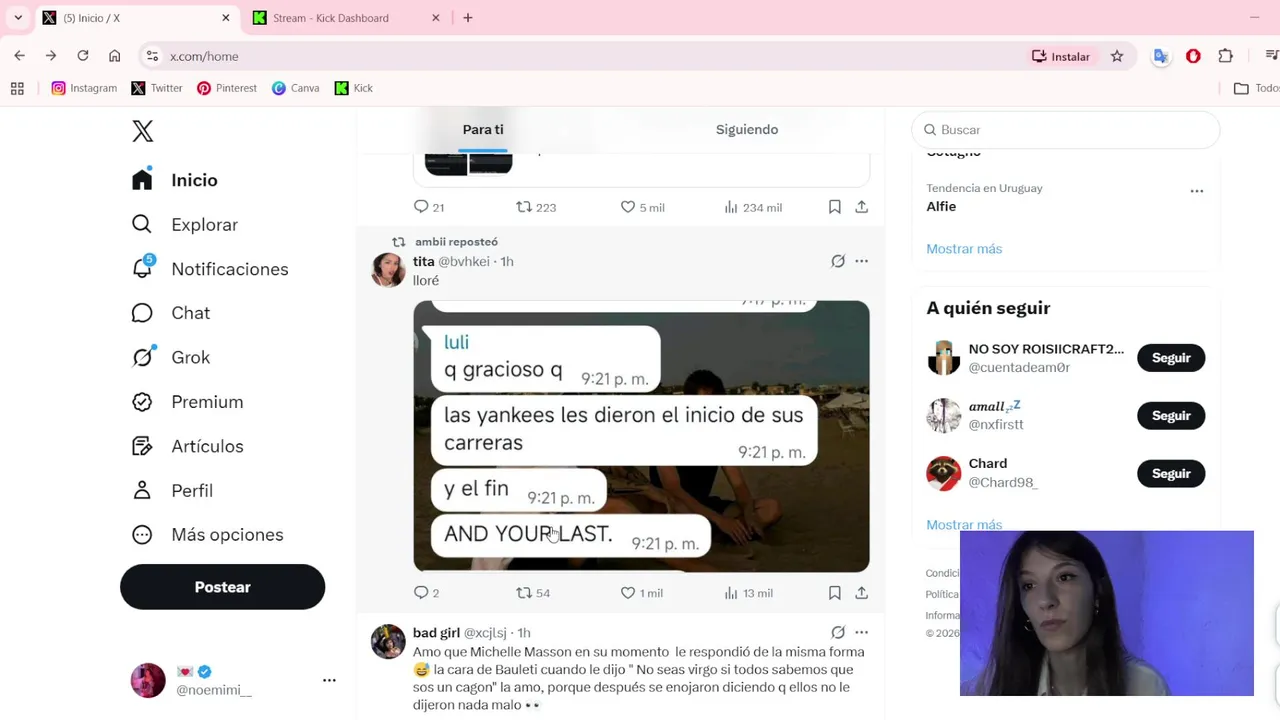The height and width of the screenshot is (720, 1280).
Task: Open Kick bookmark in bookmarks bar
Action: 354,88
